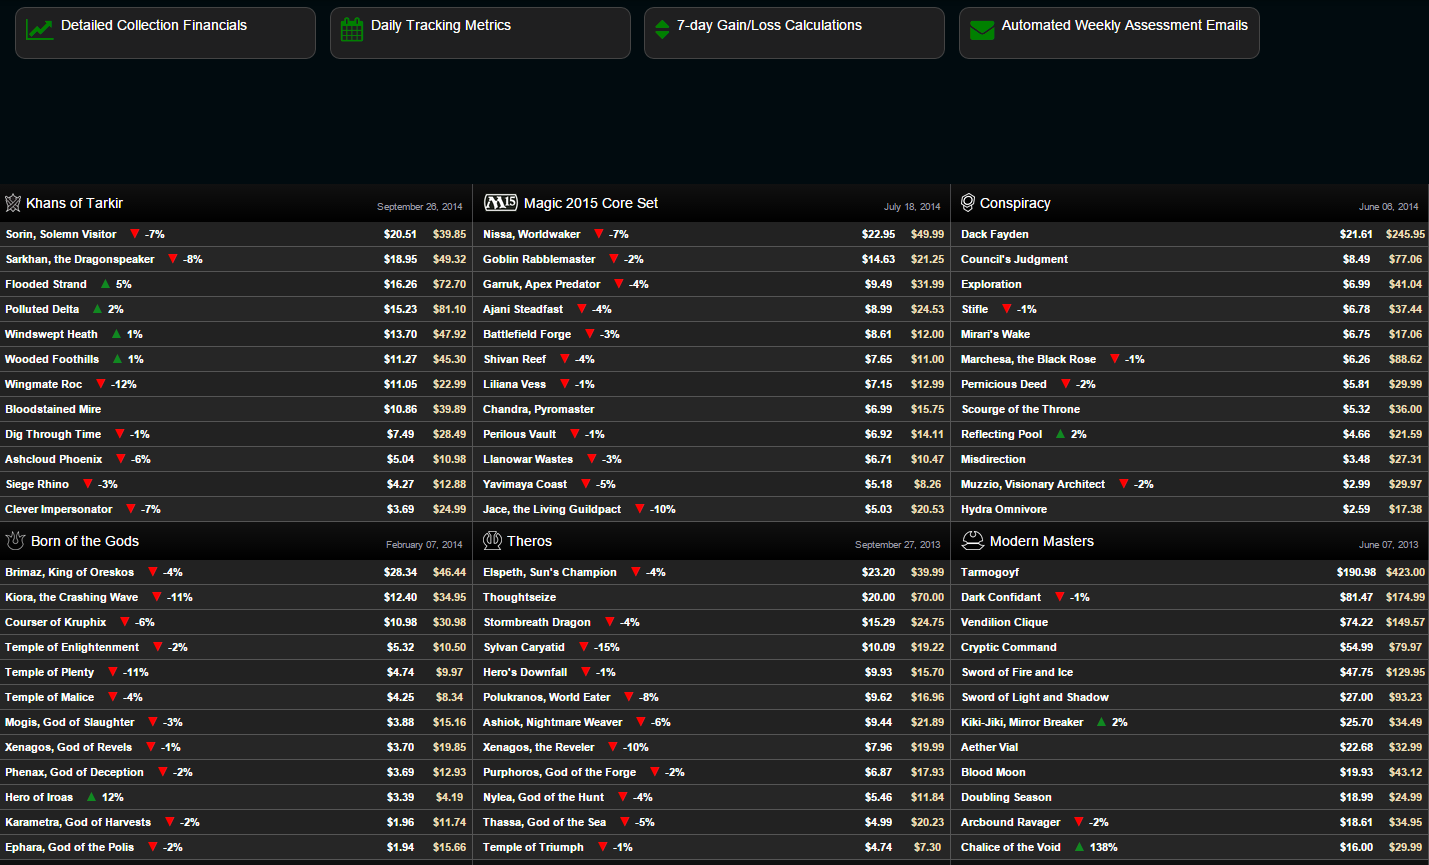Click the red down arrow beside Sorin, Solemn Visitor
1429x865 pixels.
134,234
